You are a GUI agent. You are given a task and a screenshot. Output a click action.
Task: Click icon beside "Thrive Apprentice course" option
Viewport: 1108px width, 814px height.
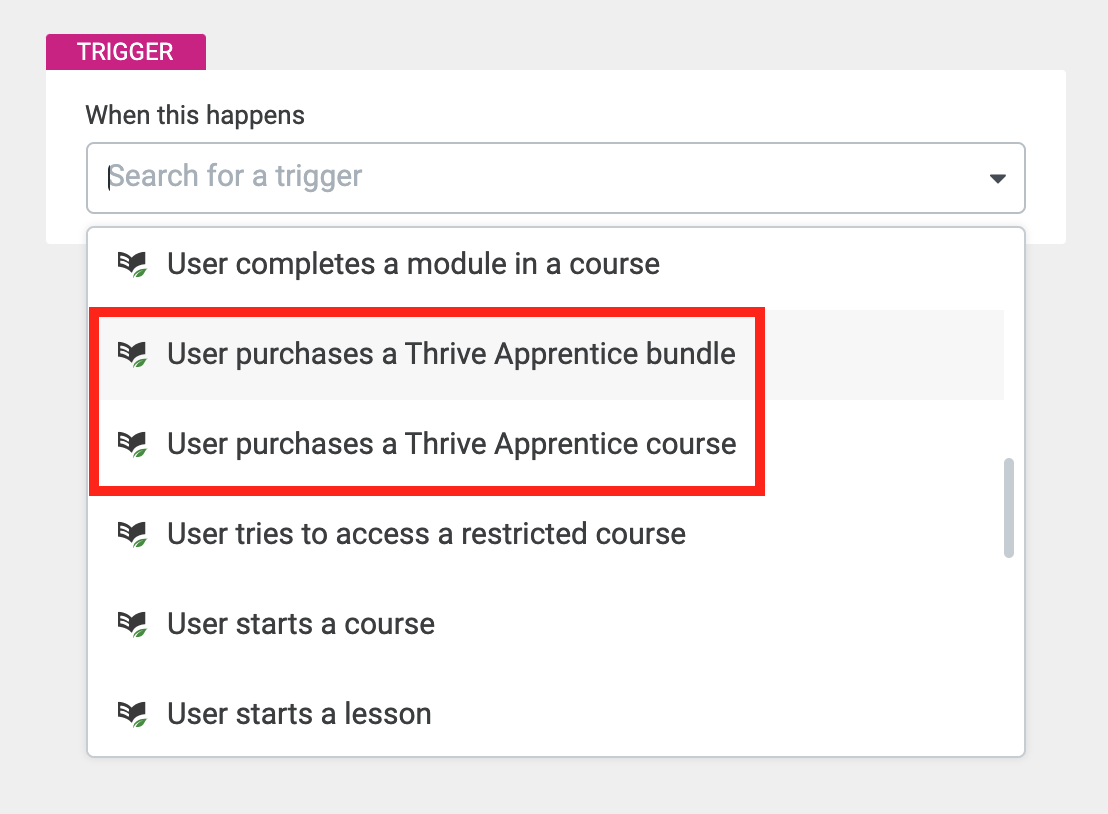click(x=132, y=444)
